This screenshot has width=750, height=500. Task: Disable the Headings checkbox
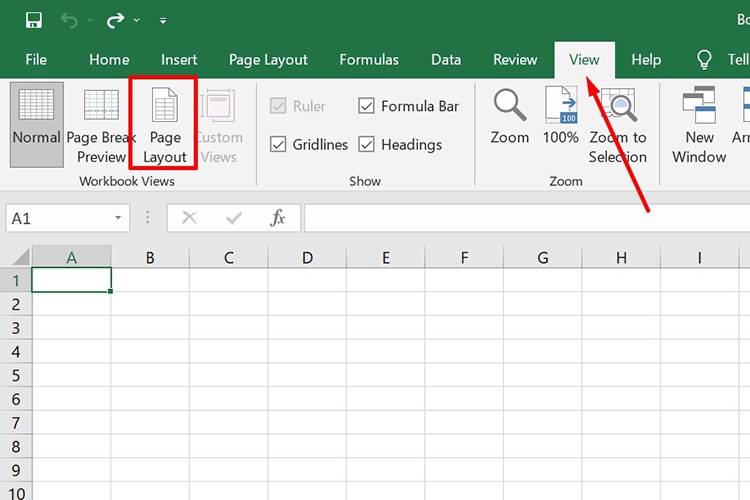click(x=367, y=145)
